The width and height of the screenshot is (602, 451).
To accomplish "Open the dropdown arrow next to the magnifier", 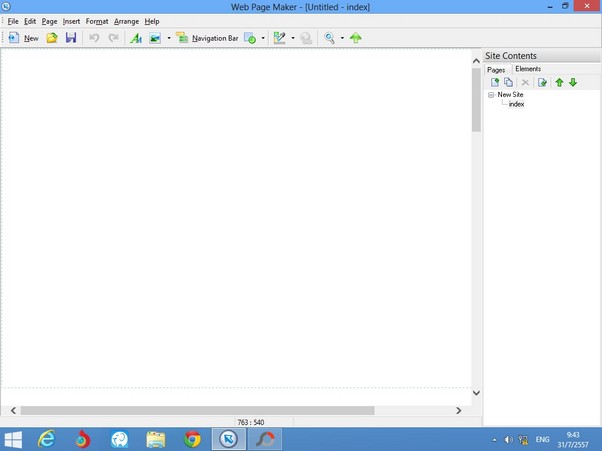I will (x=342, y=38).
